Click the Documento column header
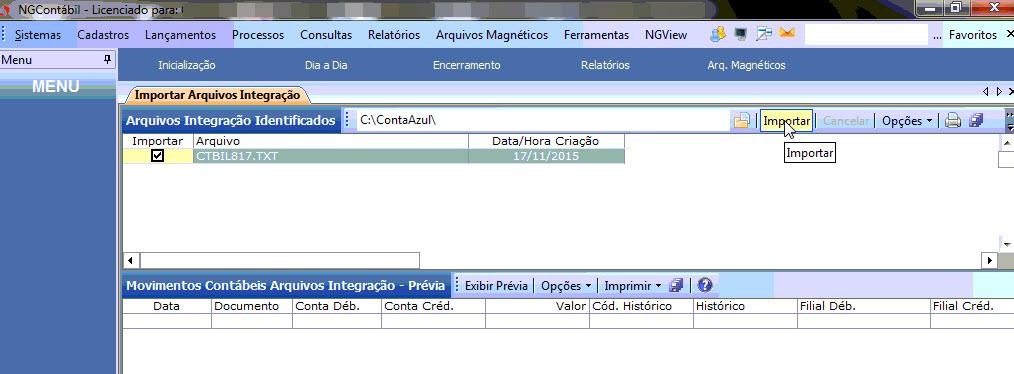 coord(252,306)
